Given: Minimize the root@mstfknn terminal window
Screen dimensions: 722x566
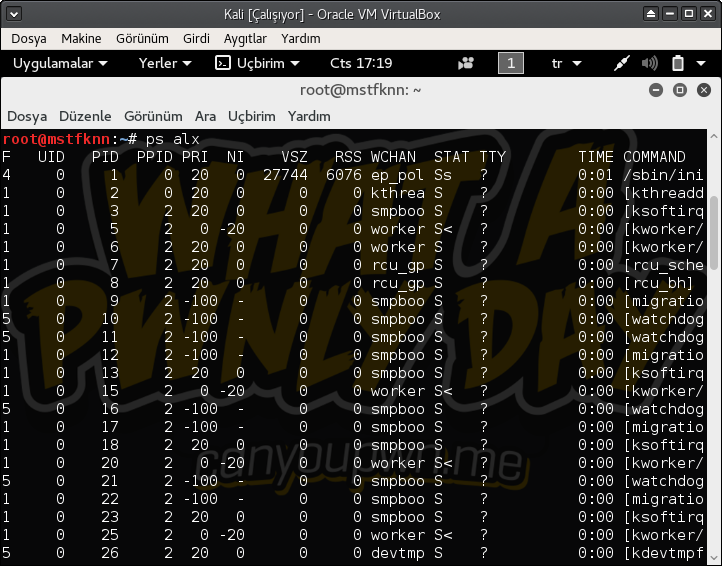Looking at the screenshot, I should 656,90.
